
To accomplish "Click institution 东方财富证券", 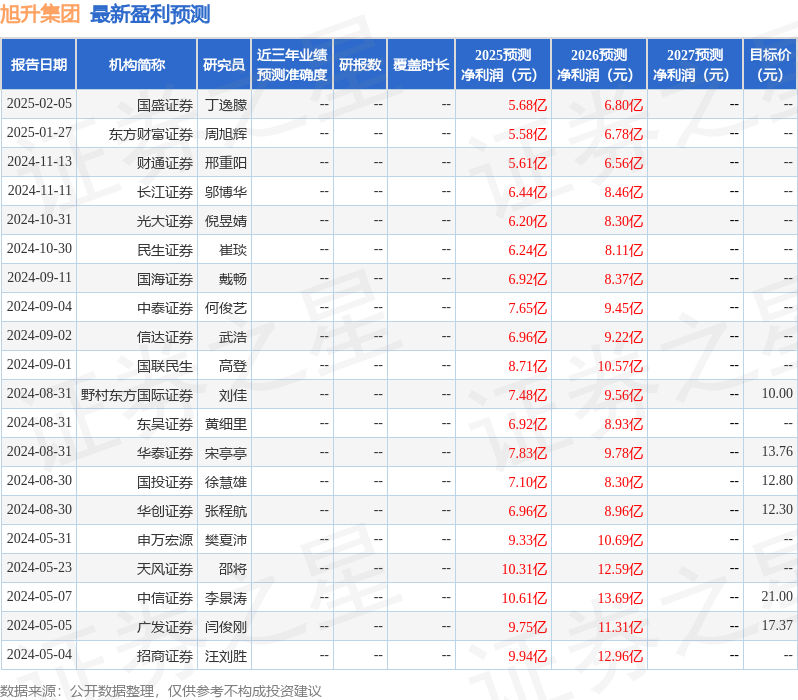I will [x=151, y=134].
